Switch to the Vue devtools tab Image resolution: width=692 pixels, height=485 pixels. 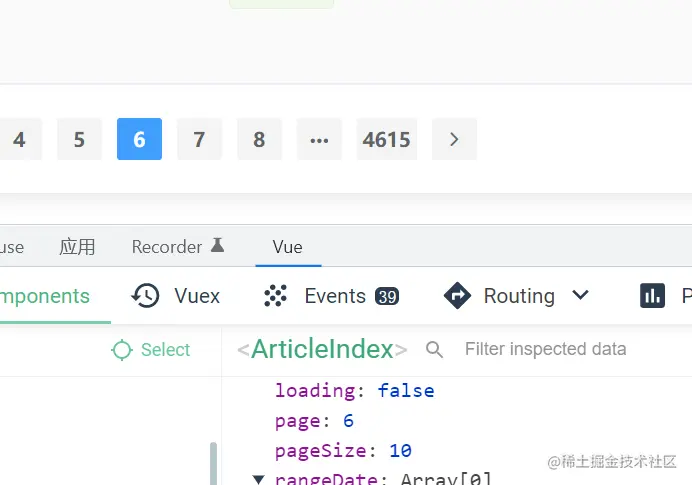pos(287,247)
